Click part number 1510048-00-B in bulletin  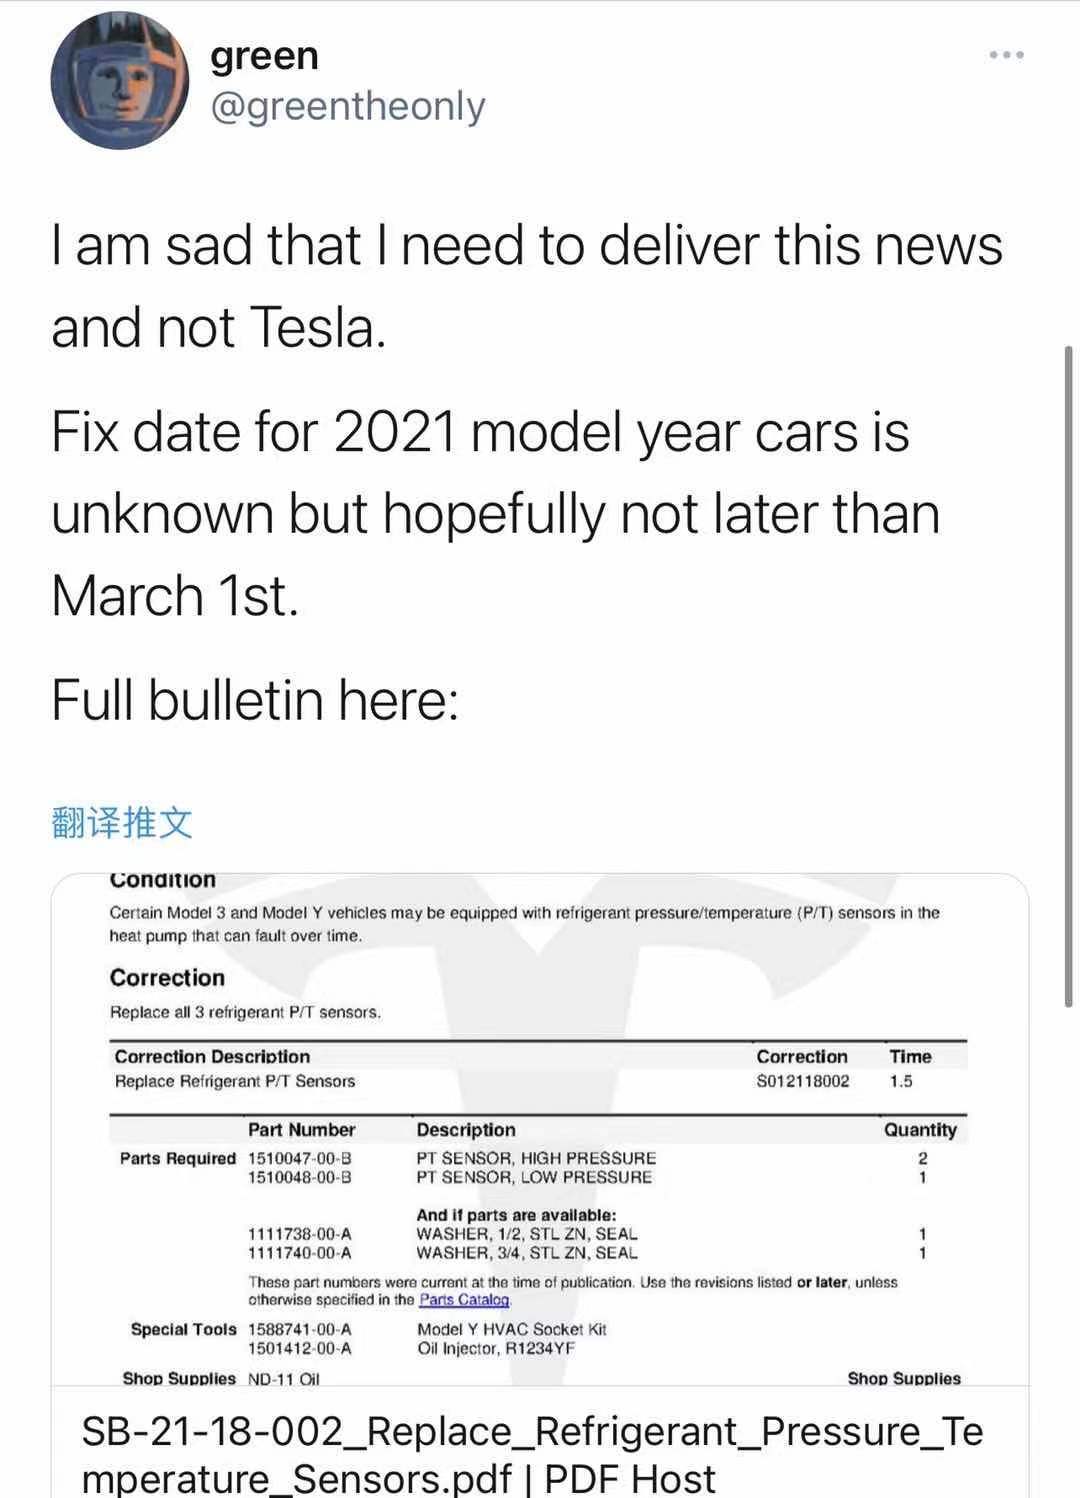[299, 1177]
